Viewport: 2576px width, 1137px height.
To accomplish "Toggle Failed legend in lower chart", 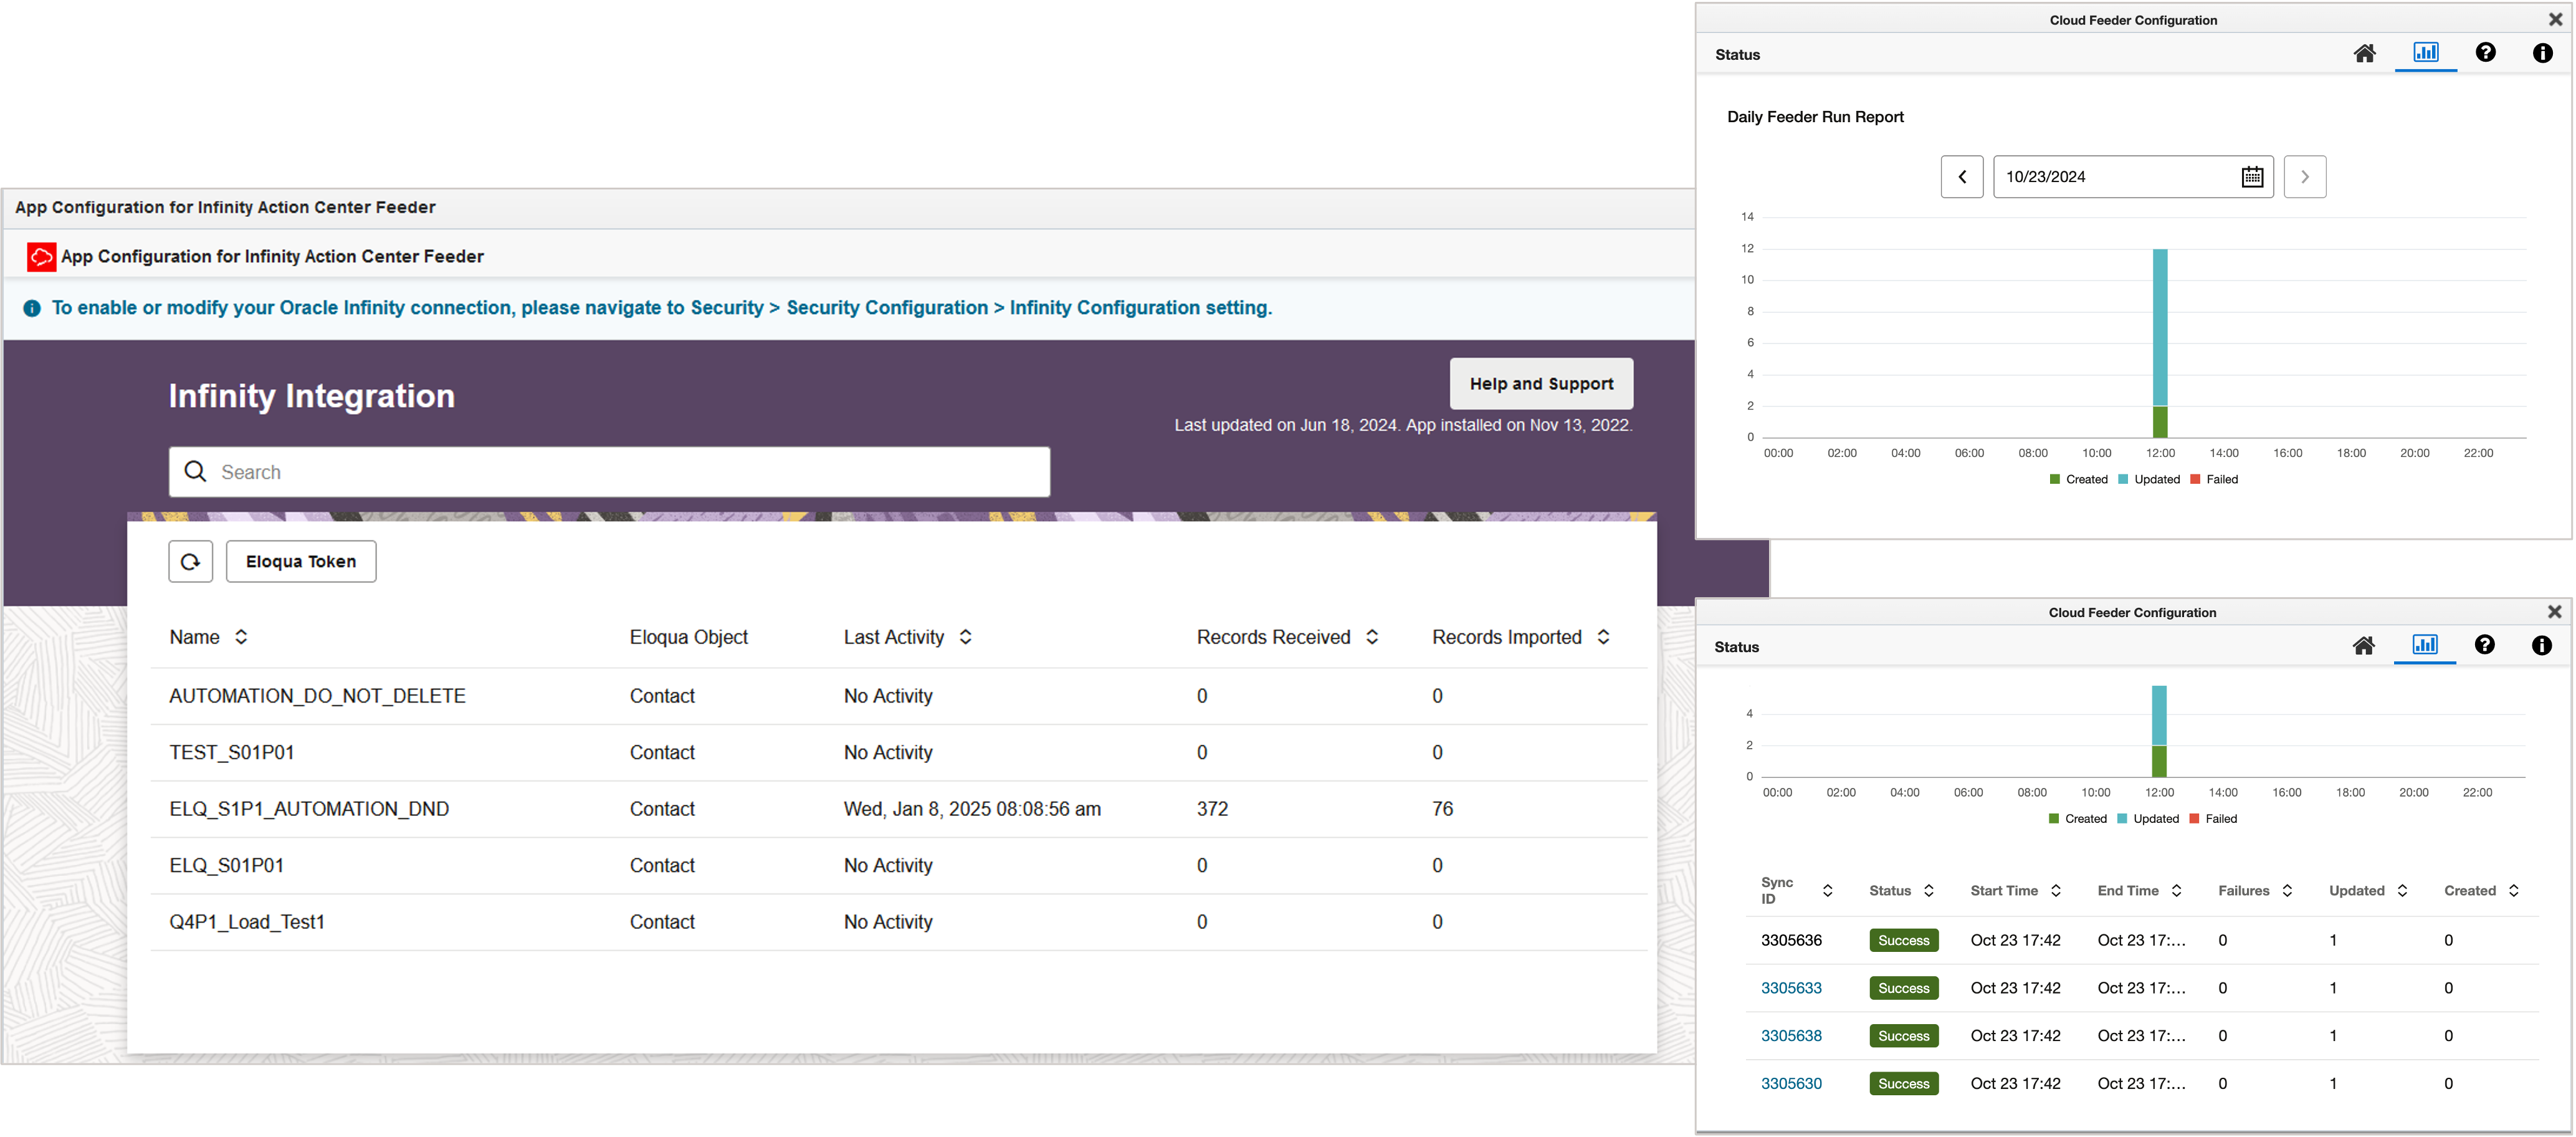I will pyautogui.click(x=2213, y=819).
